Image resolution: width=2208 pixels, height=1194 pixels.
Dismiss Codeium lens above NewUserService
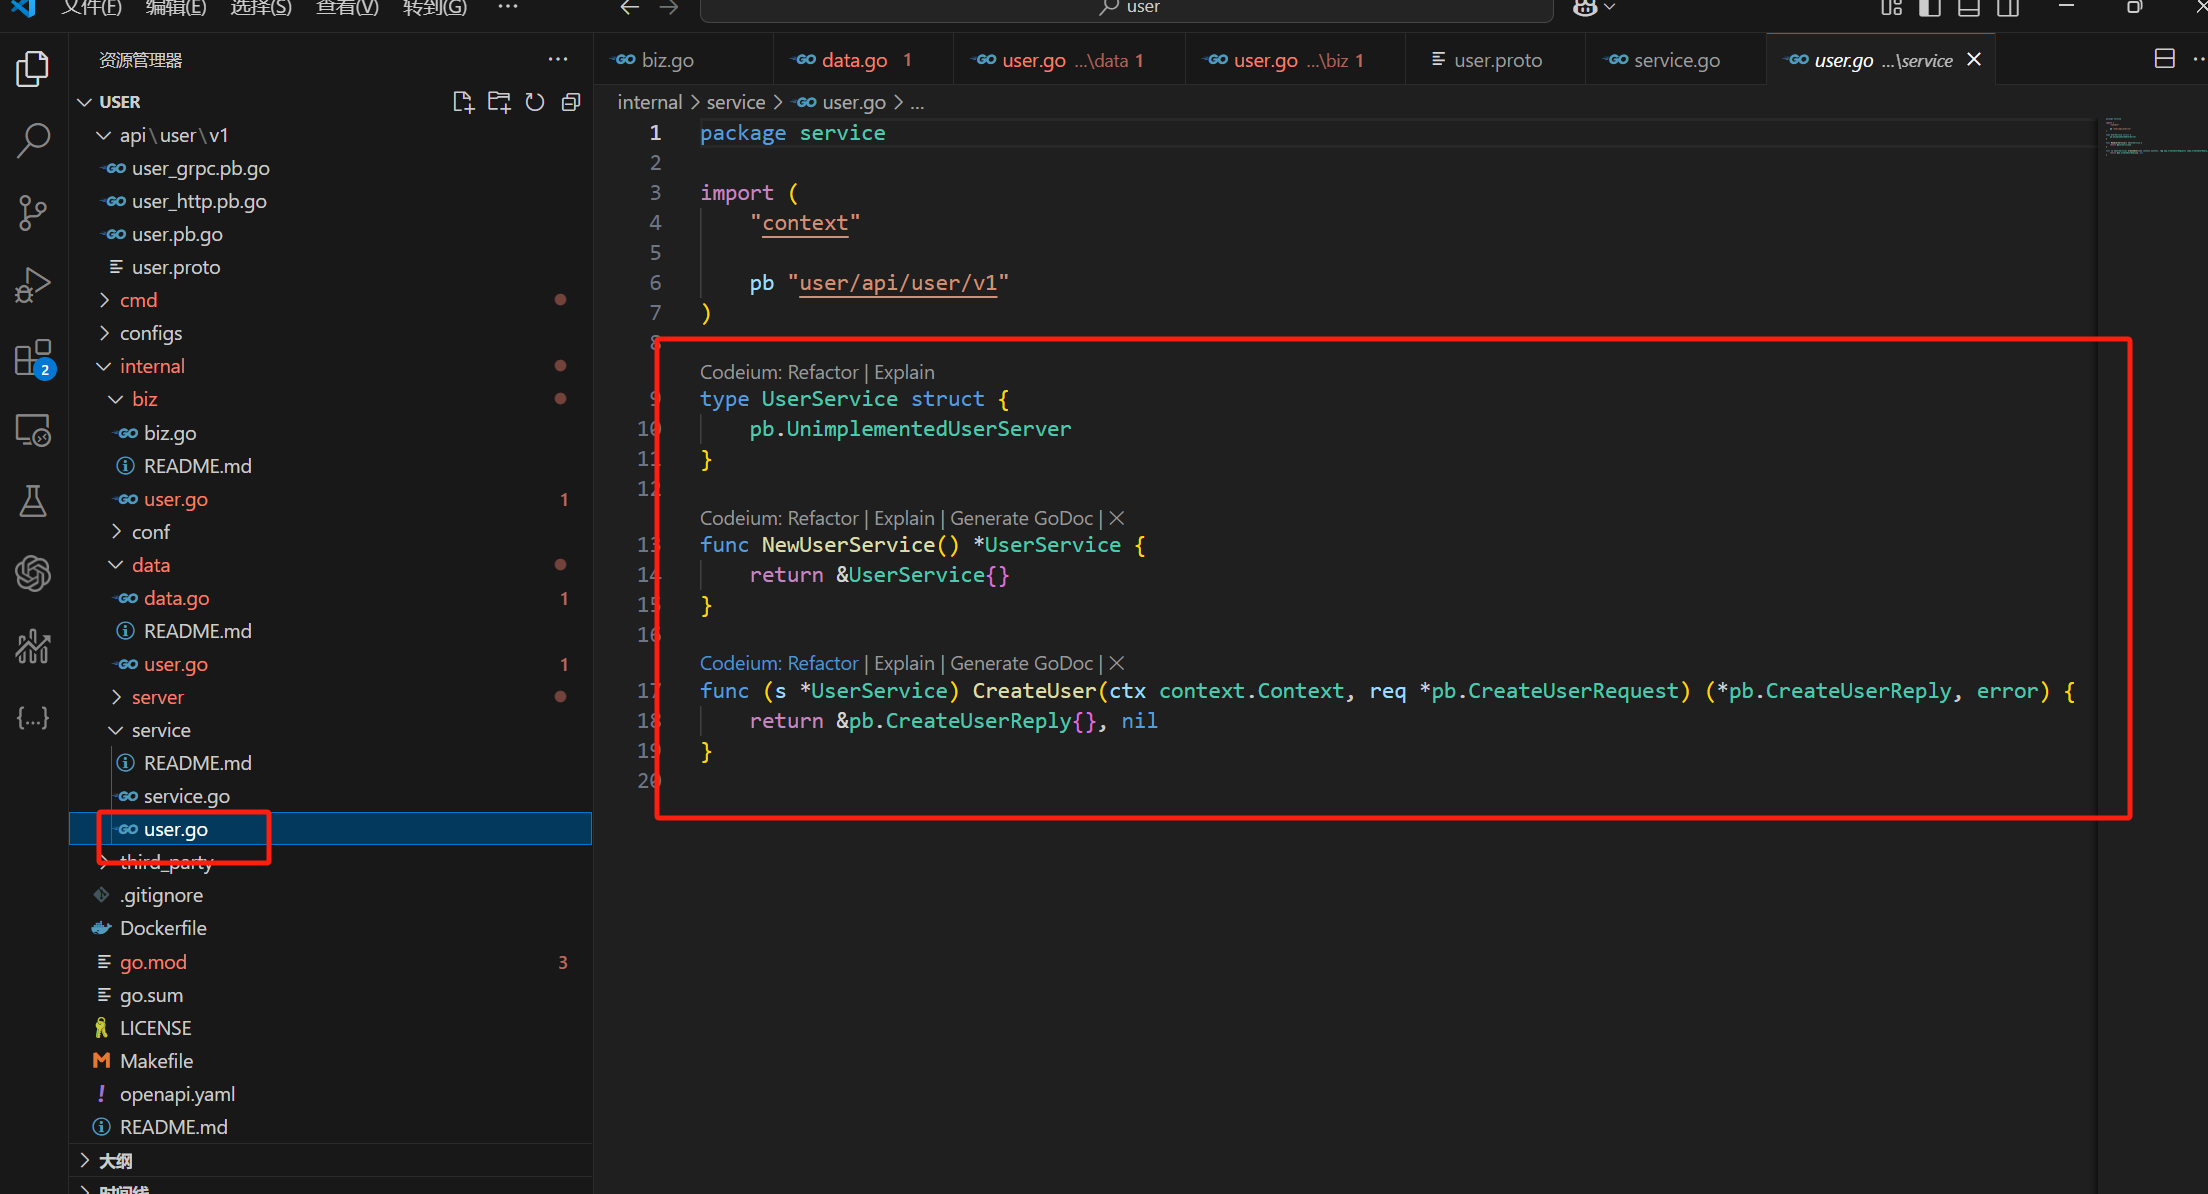[x=1117, y=518]
